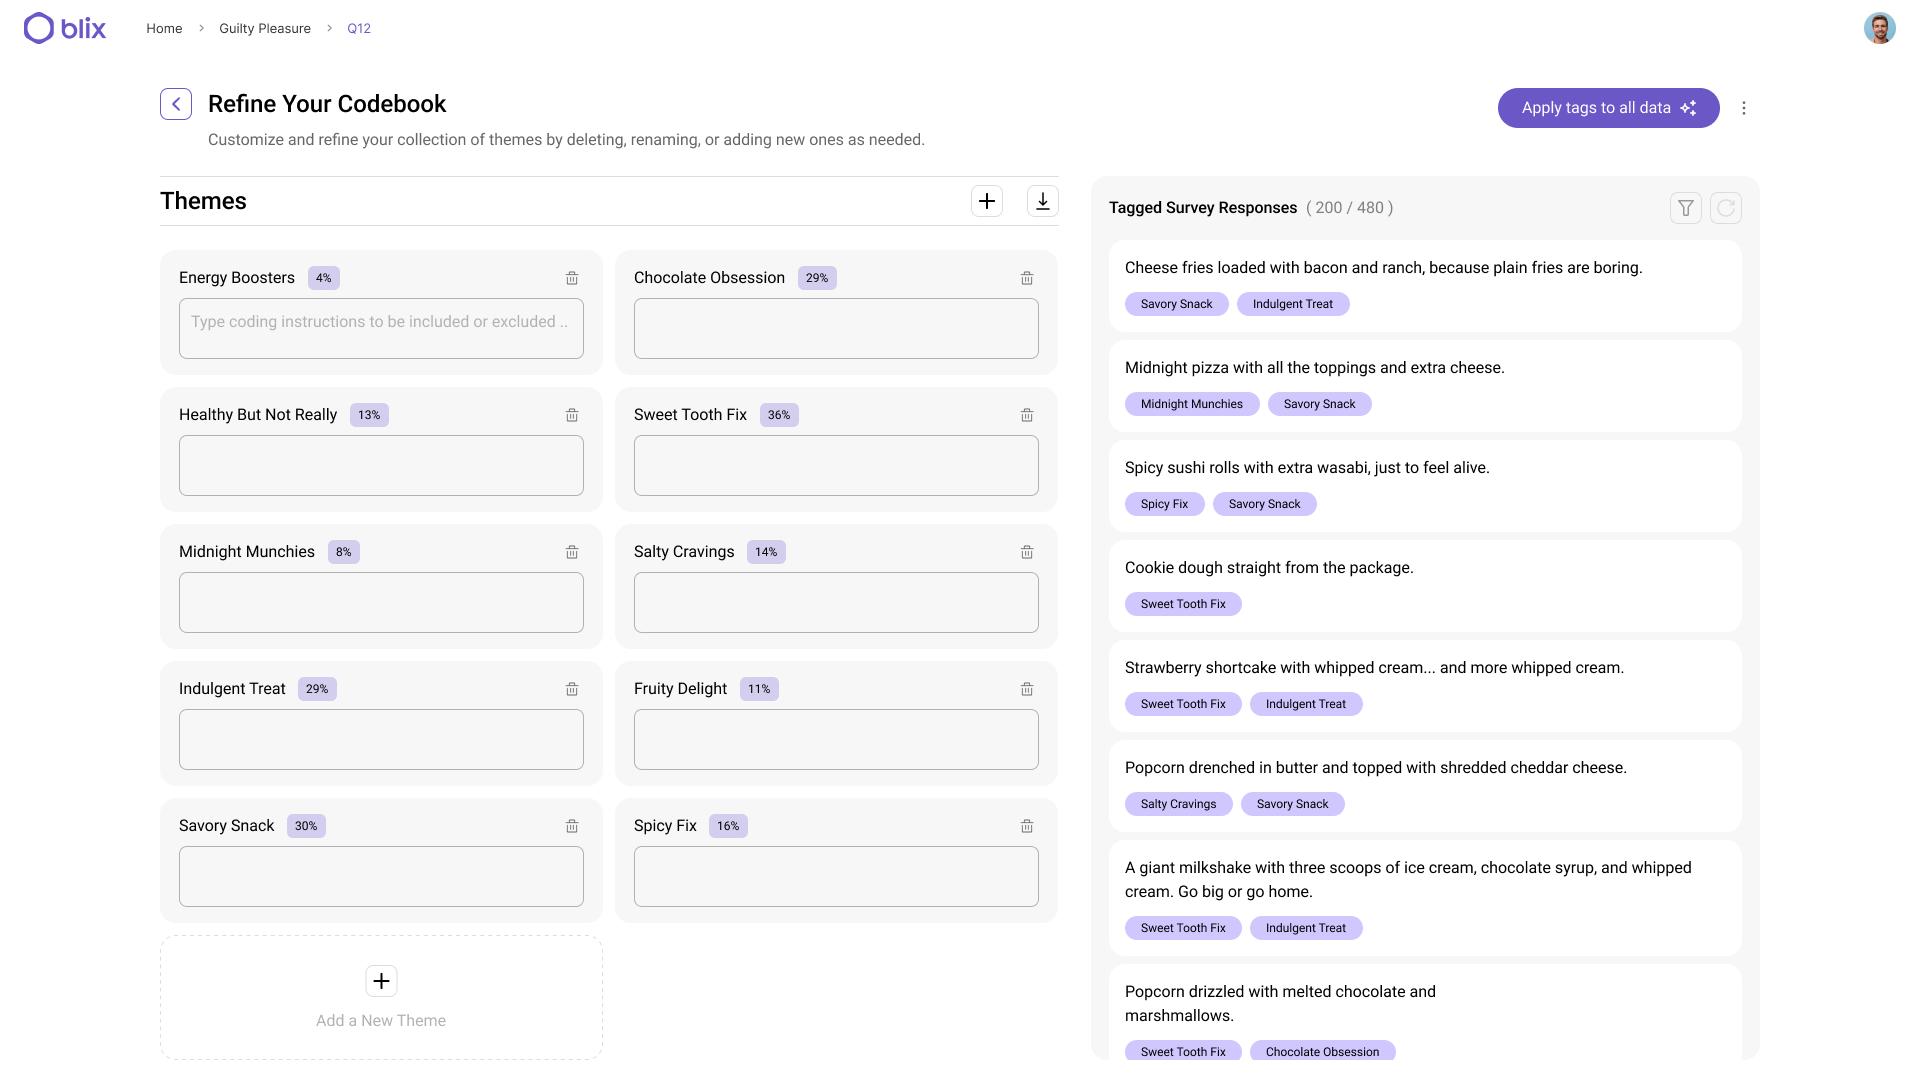This screenshot has width=1920, height=1080.
Task: Click the blix logo
Action: [65, 28]
